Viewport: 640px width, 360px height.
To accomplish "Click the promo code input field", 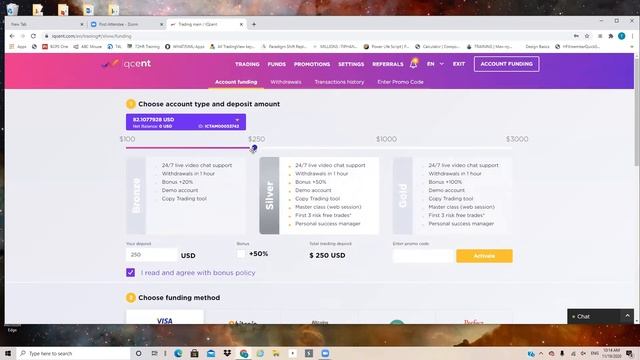I will point(423,256).
